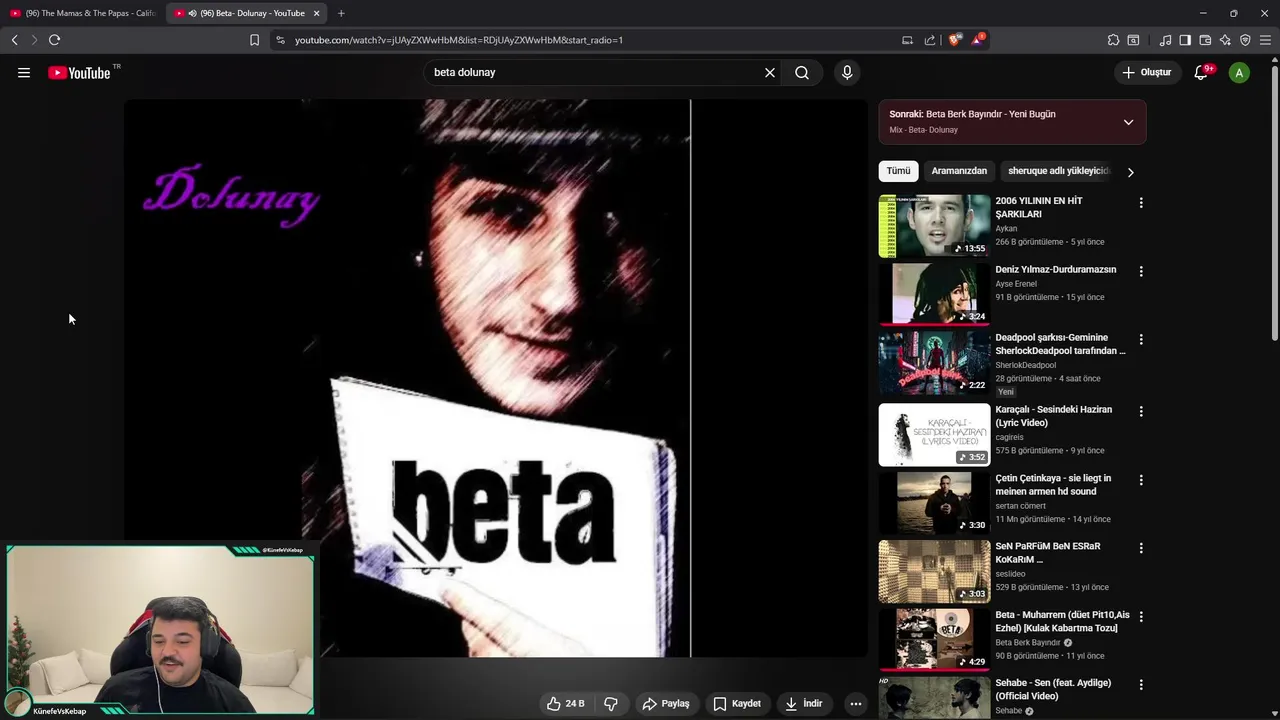This screenshot has width=1280, height=720.
Task: Open browser extensions puzzle icon
Action: click(1113, 40)
